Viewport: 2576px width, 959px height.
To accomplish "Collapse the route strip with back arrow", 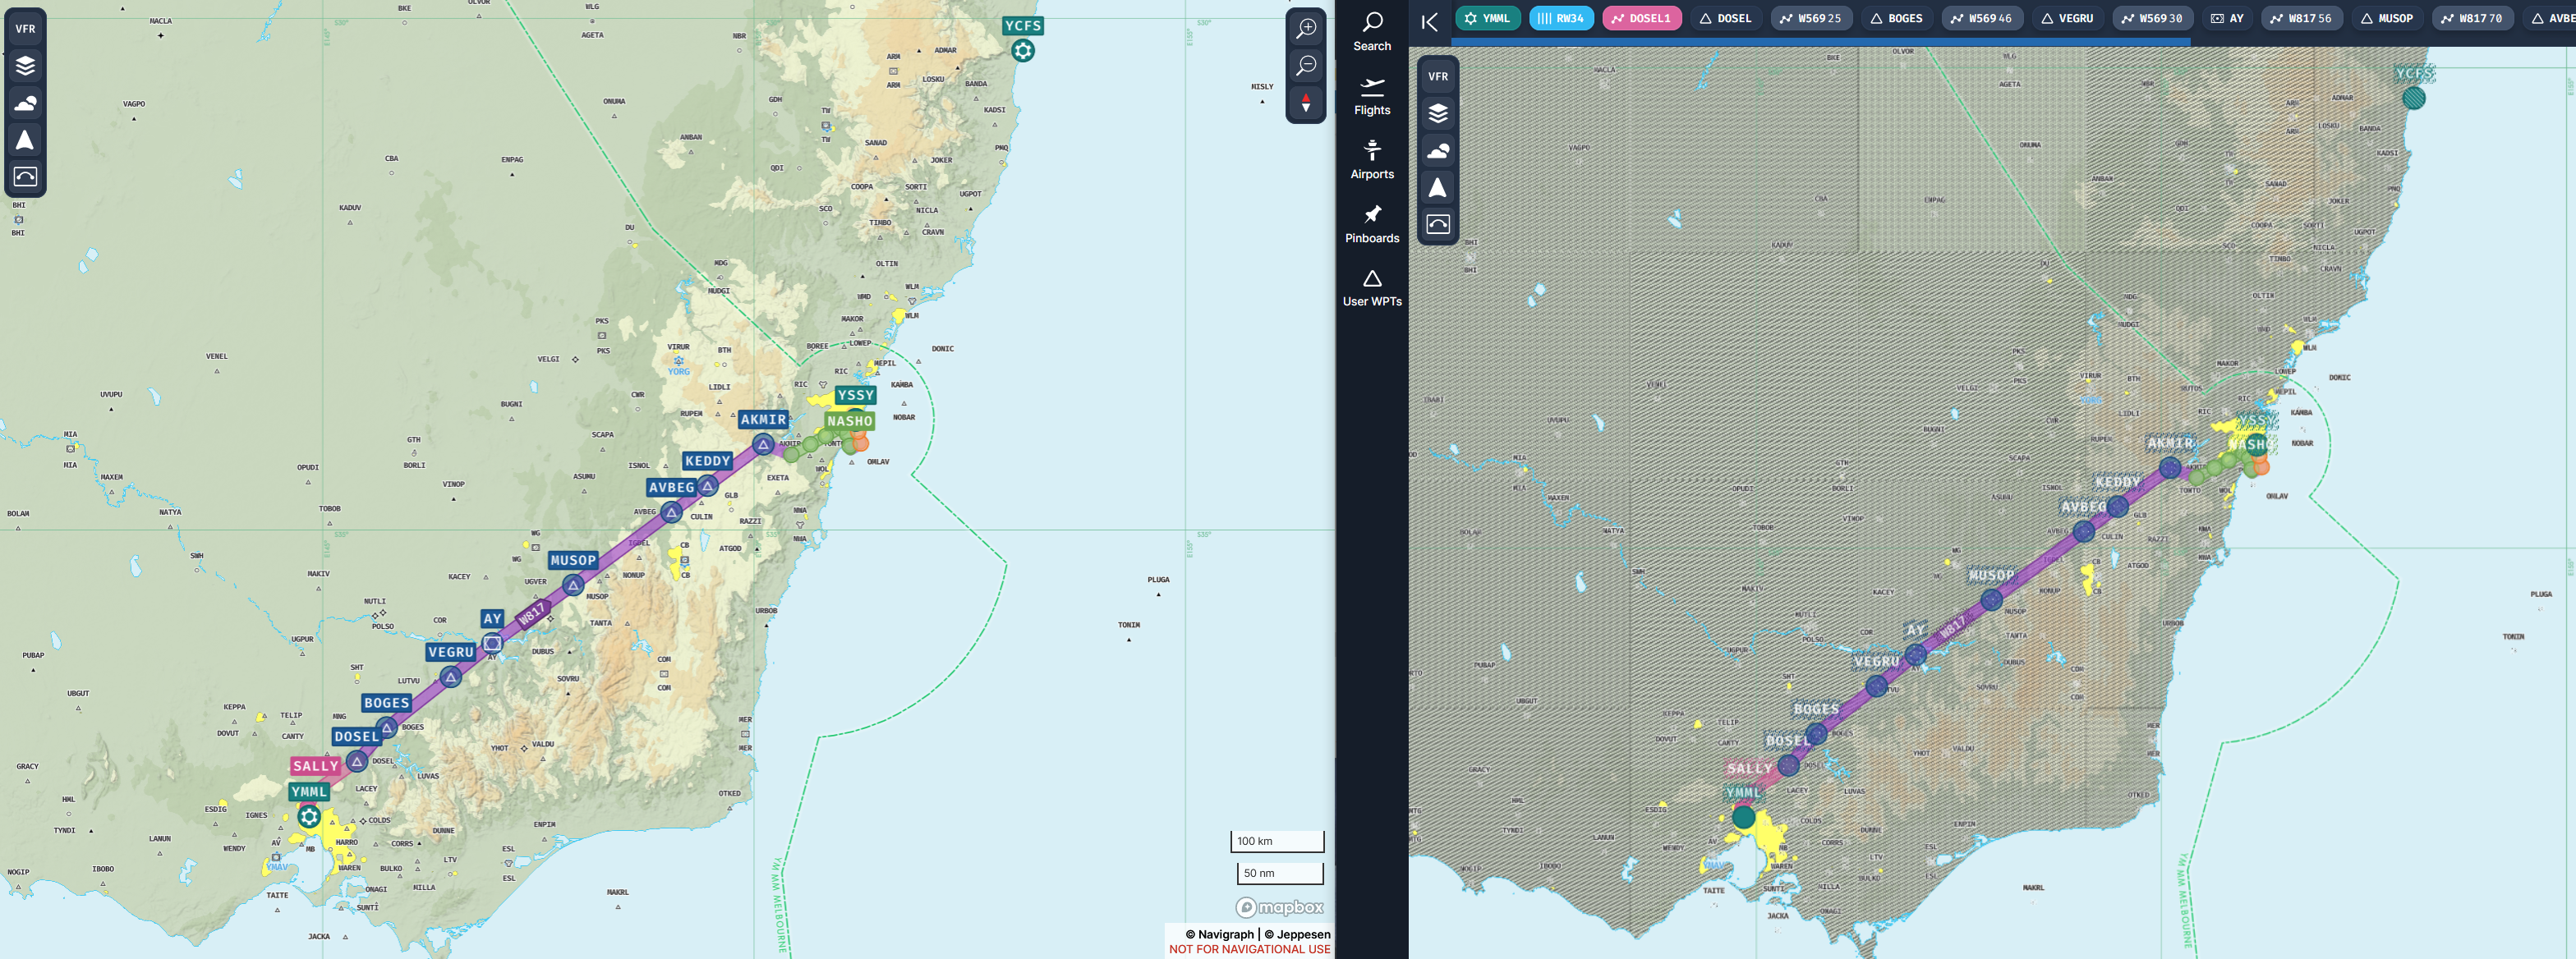I will coord(1429,21).
